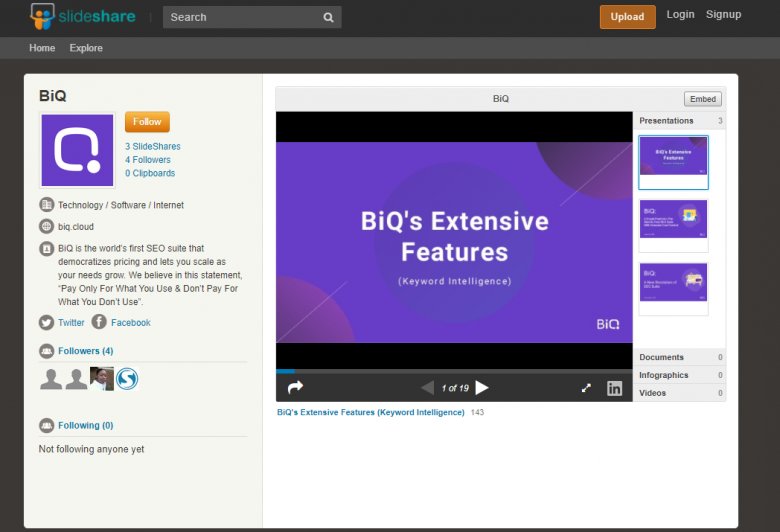Follow the BiQ profile

pos(147,122)
